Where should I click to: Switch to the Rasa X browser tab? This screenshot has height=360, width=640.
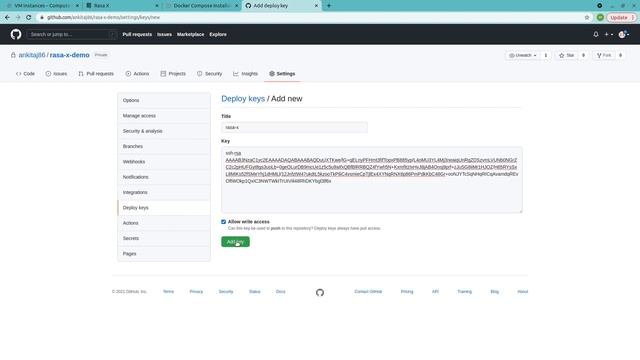[122, 6]
